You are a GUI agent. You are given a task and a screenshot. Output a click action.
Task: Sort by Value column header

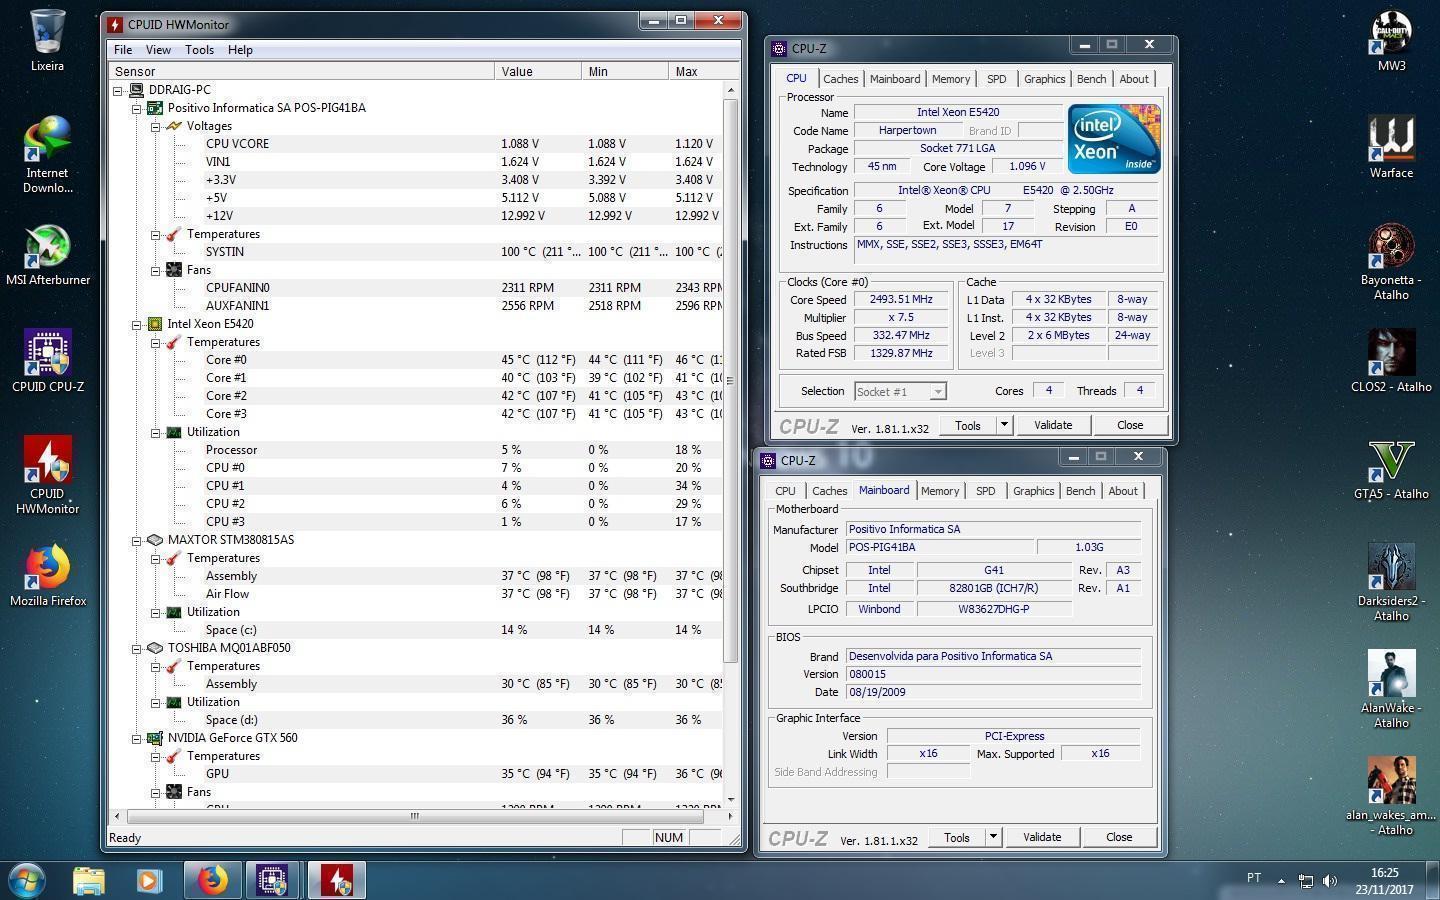pos(538,71)
